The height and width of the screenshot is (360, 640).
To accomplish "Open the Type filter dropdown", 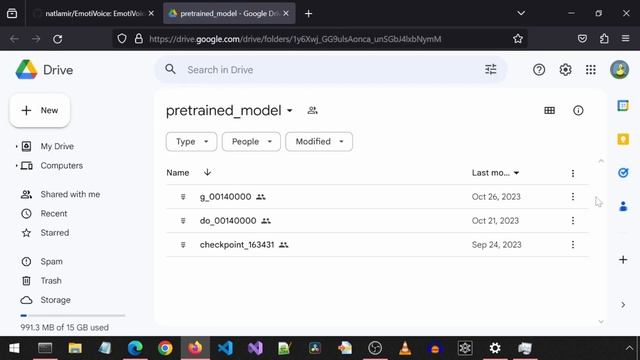I will (x=191, y=142).
